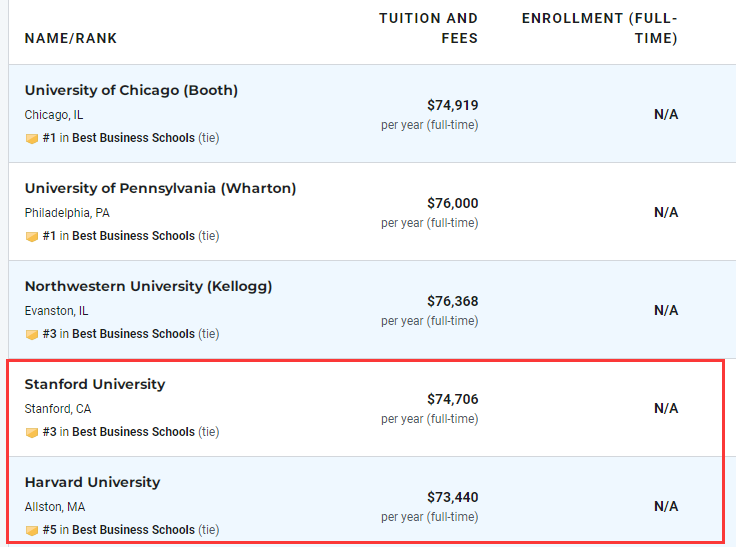
Task: Click the NAME/RANK column header
Action: [x=70, y=38]
